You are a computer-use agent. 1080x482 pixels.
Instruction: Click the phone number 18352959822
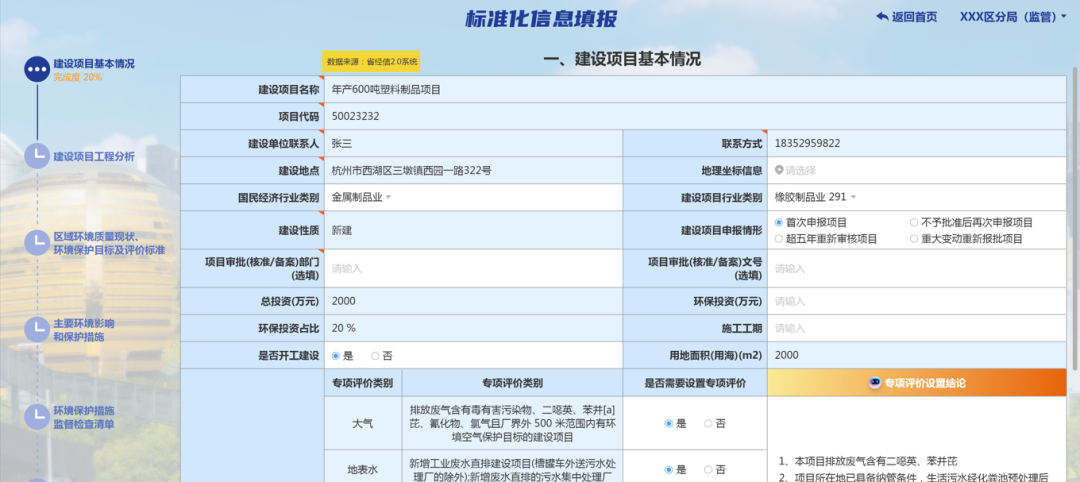click(x=807, y=143)
